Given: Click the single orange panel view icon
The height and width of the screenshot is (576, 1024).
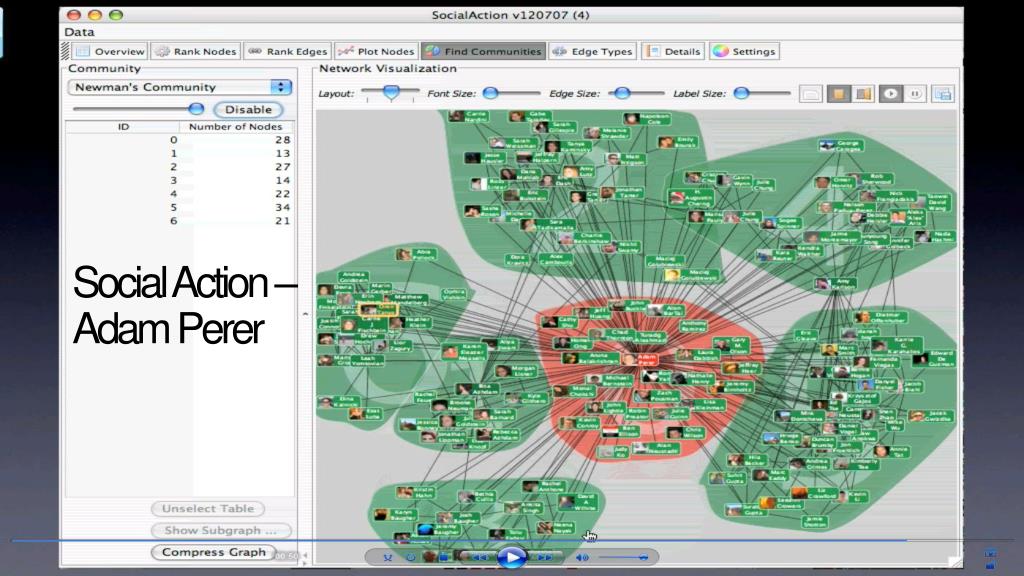Looking at the screenshot, I should [x=839, y=94].
